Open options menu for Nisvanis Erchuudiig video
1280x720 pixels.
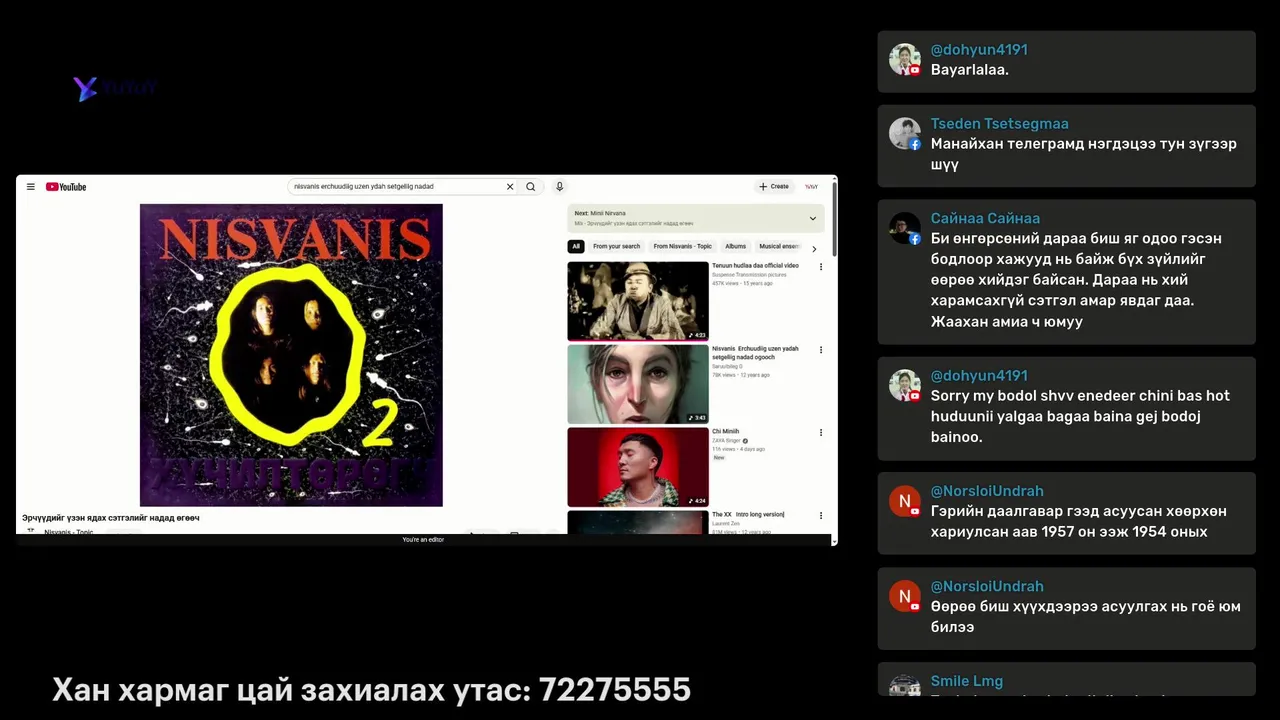click(821, 350)
